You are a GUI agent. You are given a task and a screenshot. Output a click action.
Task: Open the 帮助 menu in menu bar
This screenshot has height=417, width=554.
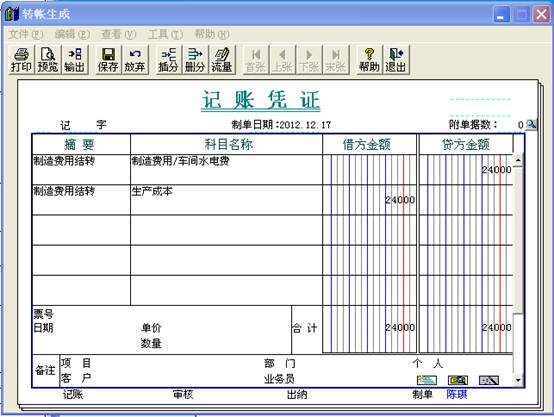(212, 34)
